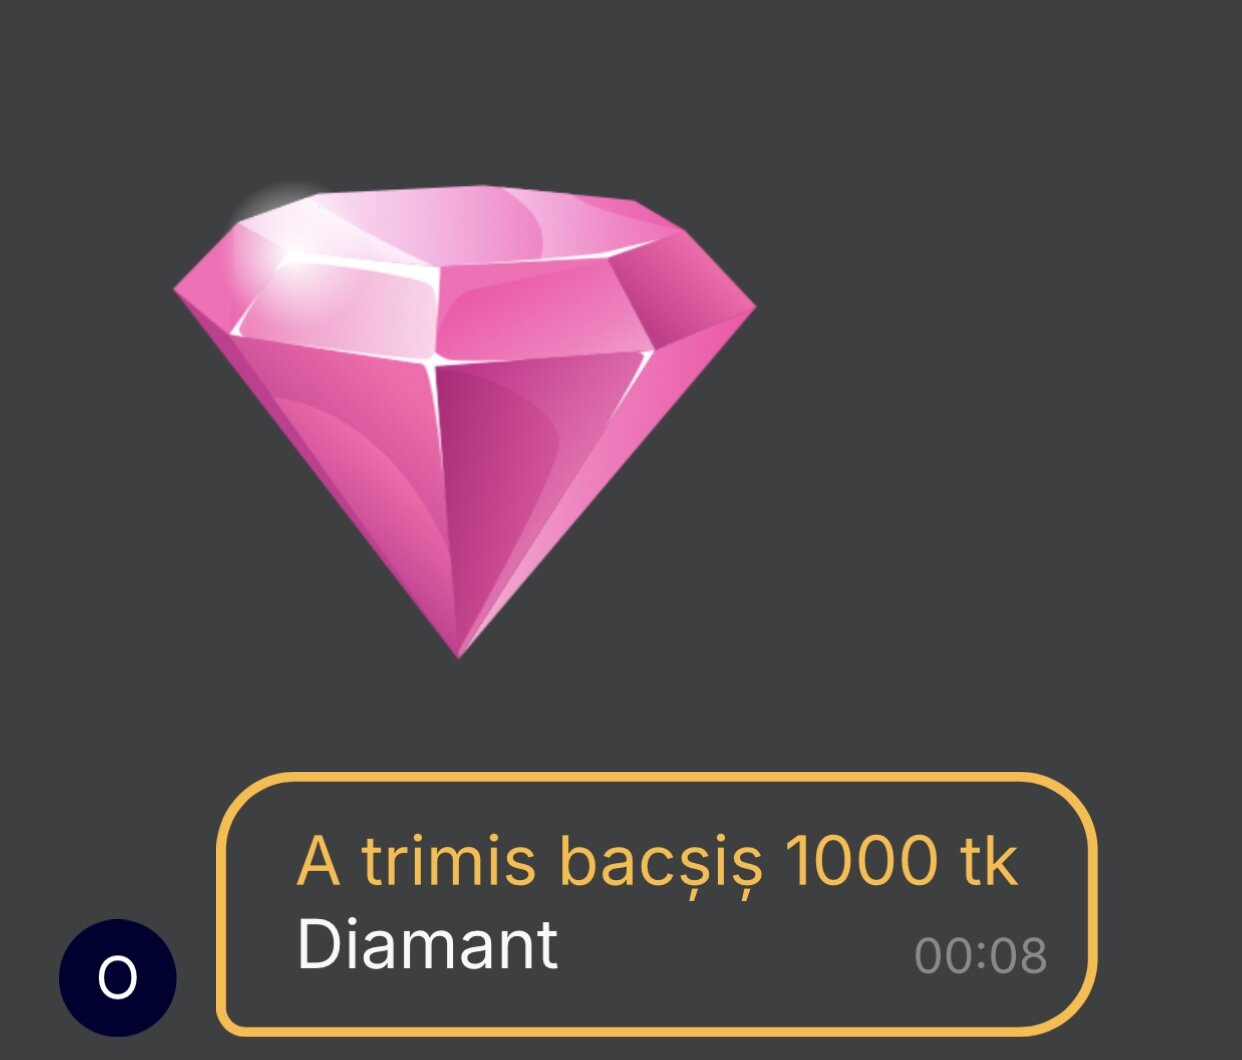This screenshot has height=1060, width=1242.
Task: Select the 'Diamant' gift name label
Action: (x=427, y=944)
